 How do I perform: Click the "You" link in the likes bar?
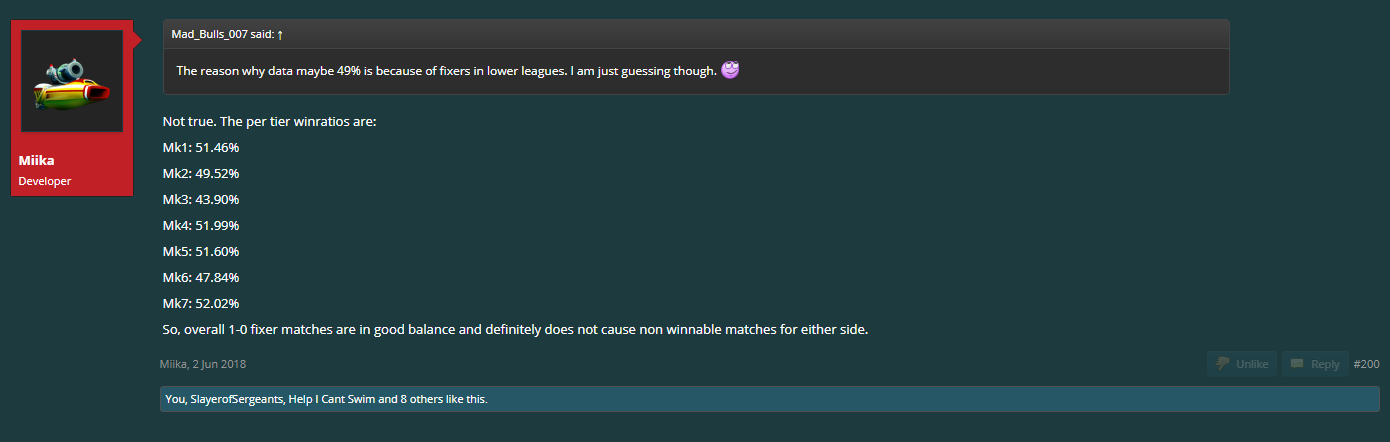click(x=173, y=400)
